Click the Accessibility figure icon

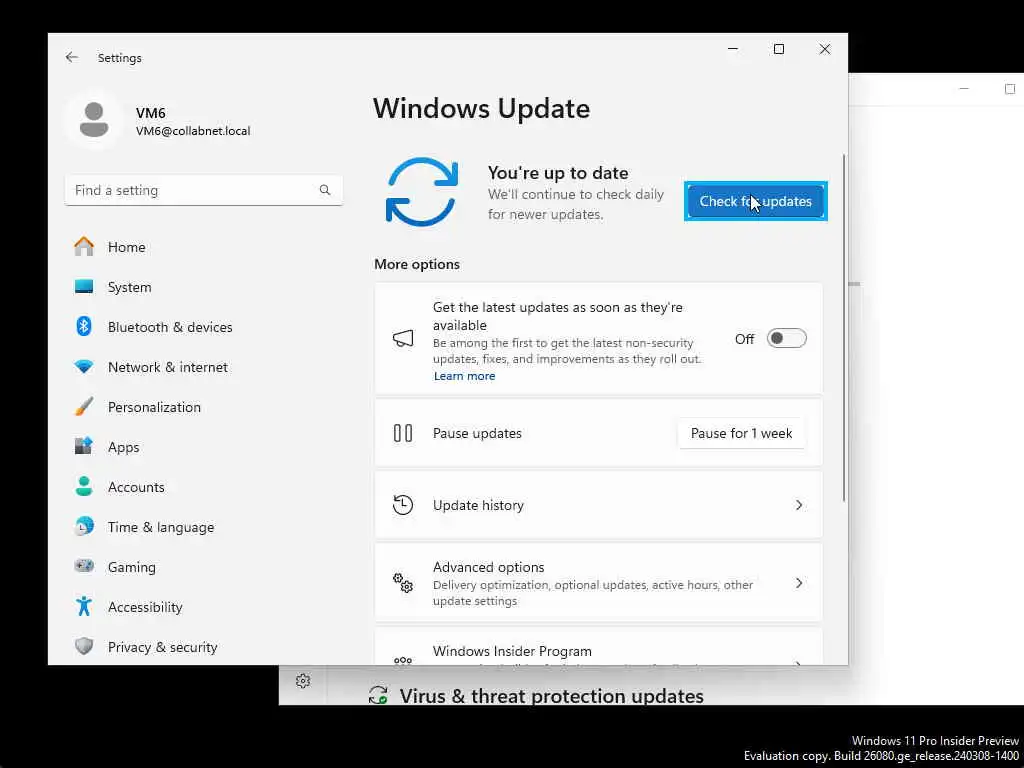84,607
